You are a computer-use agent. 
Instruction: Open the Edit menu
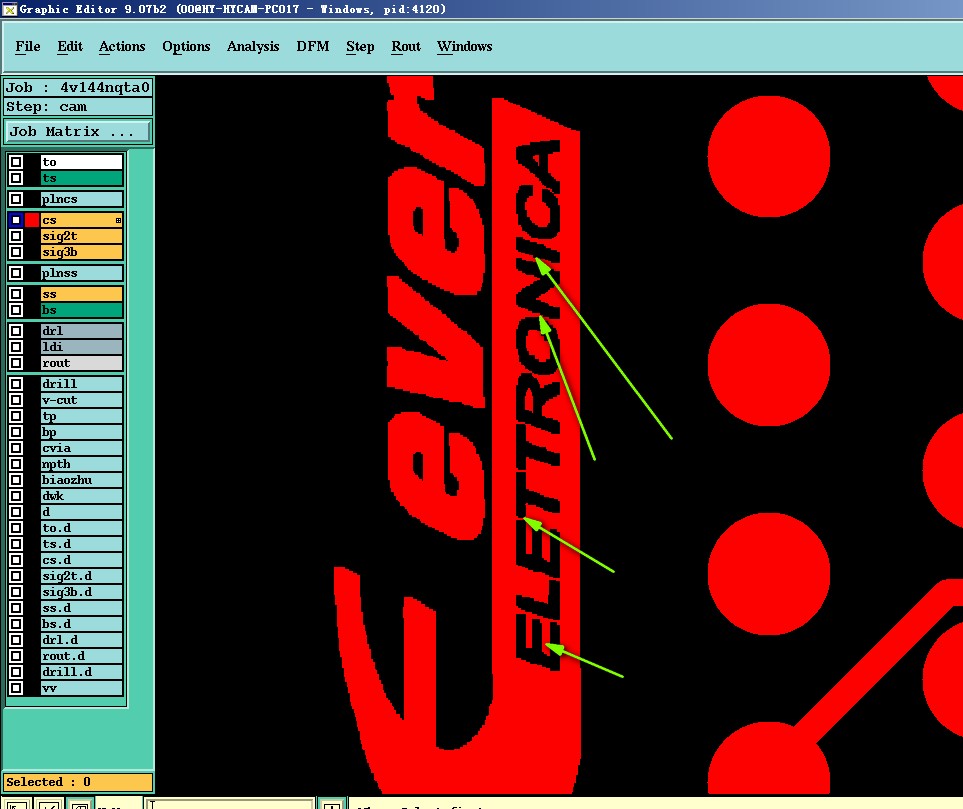click(x=69, y=47)
